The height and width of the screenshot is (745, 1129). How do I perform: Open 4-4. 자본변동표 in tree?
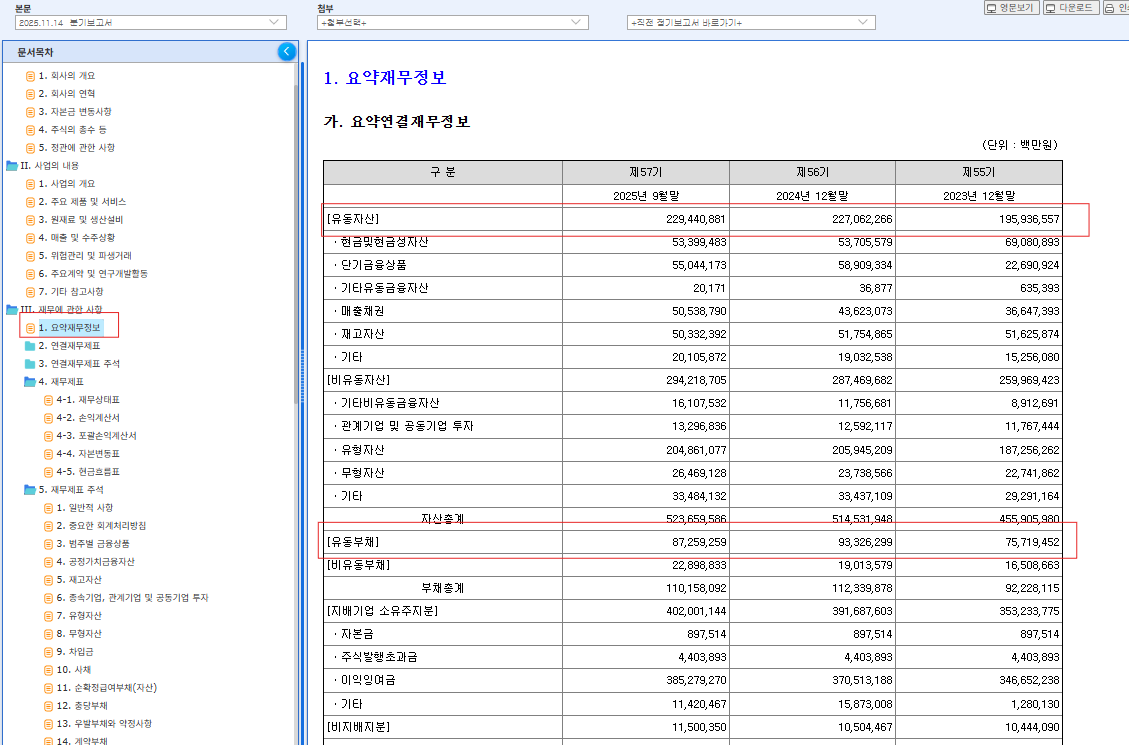[x=88, y=453]
